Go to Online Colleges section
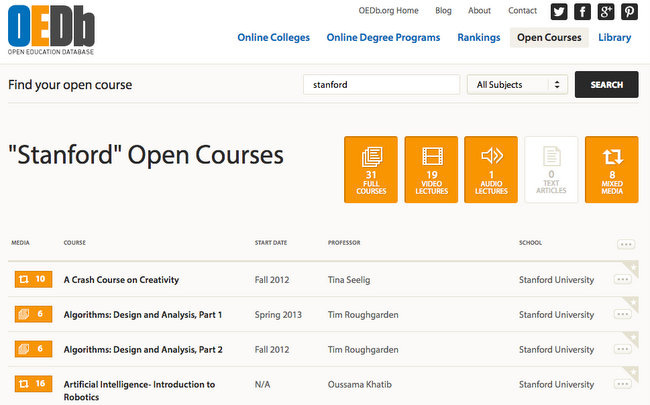Image resolution: width=650 pixels, height=405 pixels. [x=273, y=37]
